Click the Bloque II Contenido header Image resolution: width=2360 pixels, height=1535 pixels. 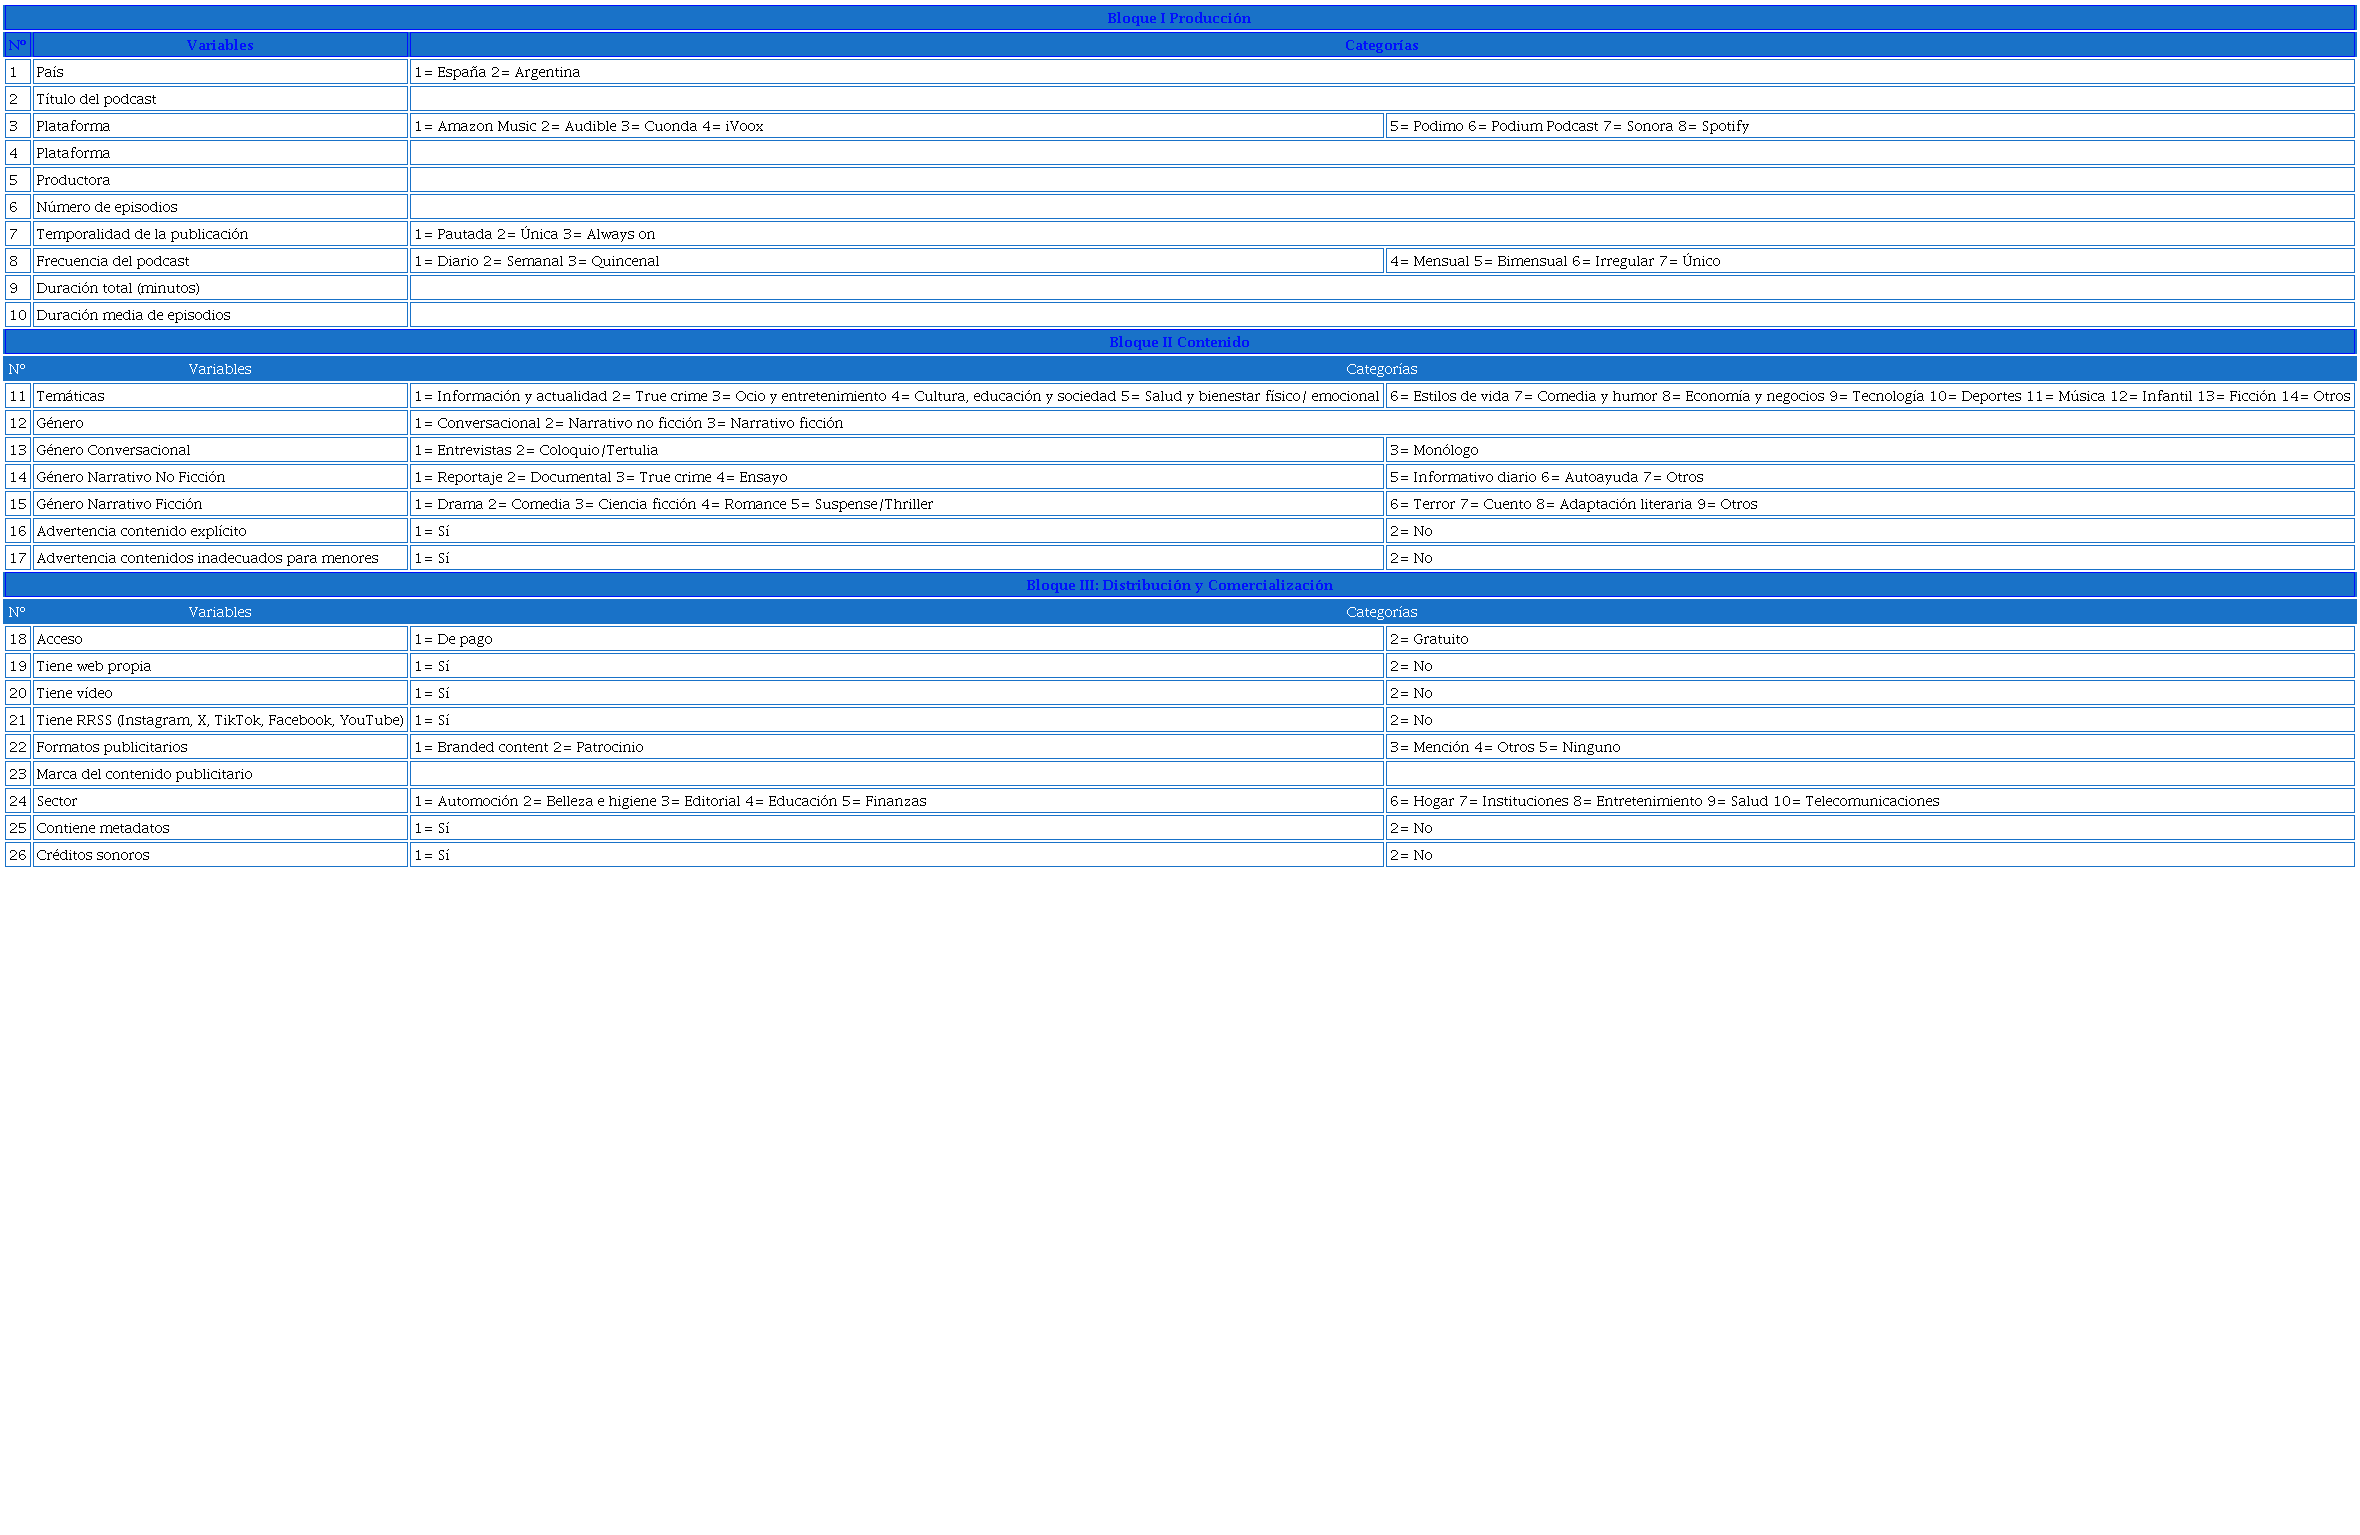pyautogui.click(x=1178, y=342)
